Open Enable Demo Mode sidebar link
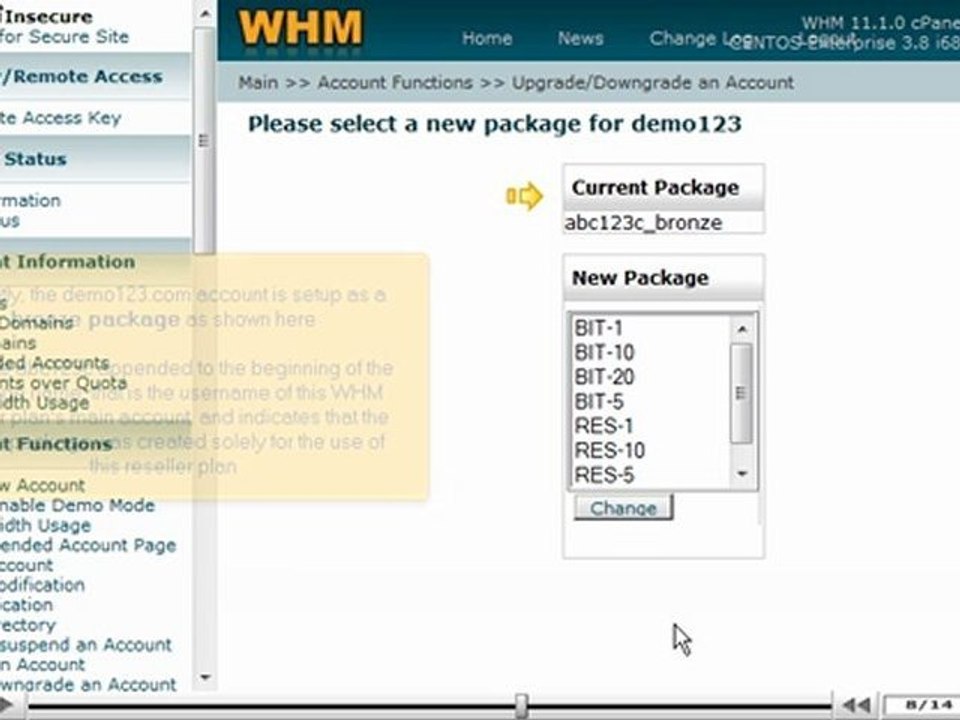Image resolution: width=960 pixels, height=720 pixels. coord(77,505)
